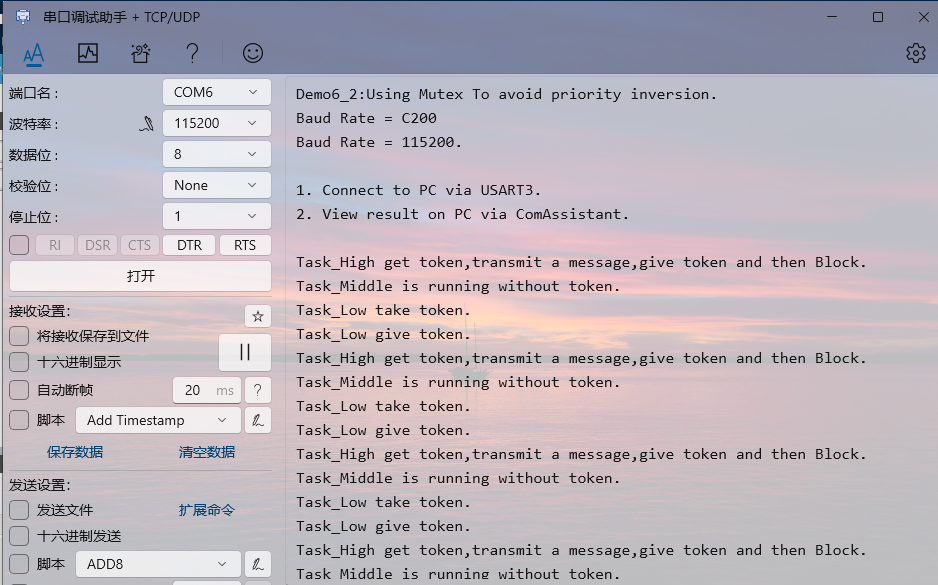This screenshot has width=938, height=585.
Task: Open the ADD8 script dropdown
Action: tap(159, 564)
